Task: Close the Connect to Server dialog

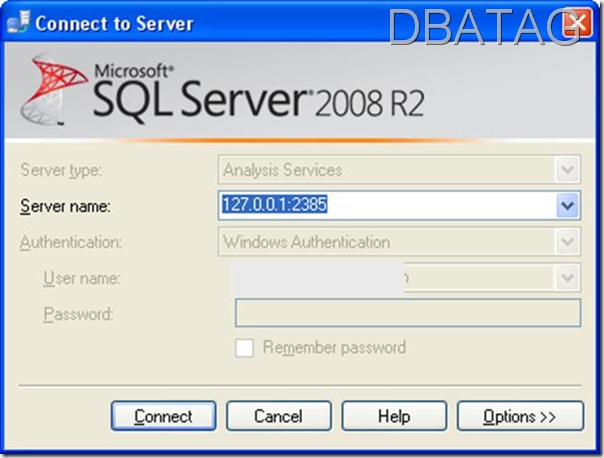Action: tap(577, 22)
